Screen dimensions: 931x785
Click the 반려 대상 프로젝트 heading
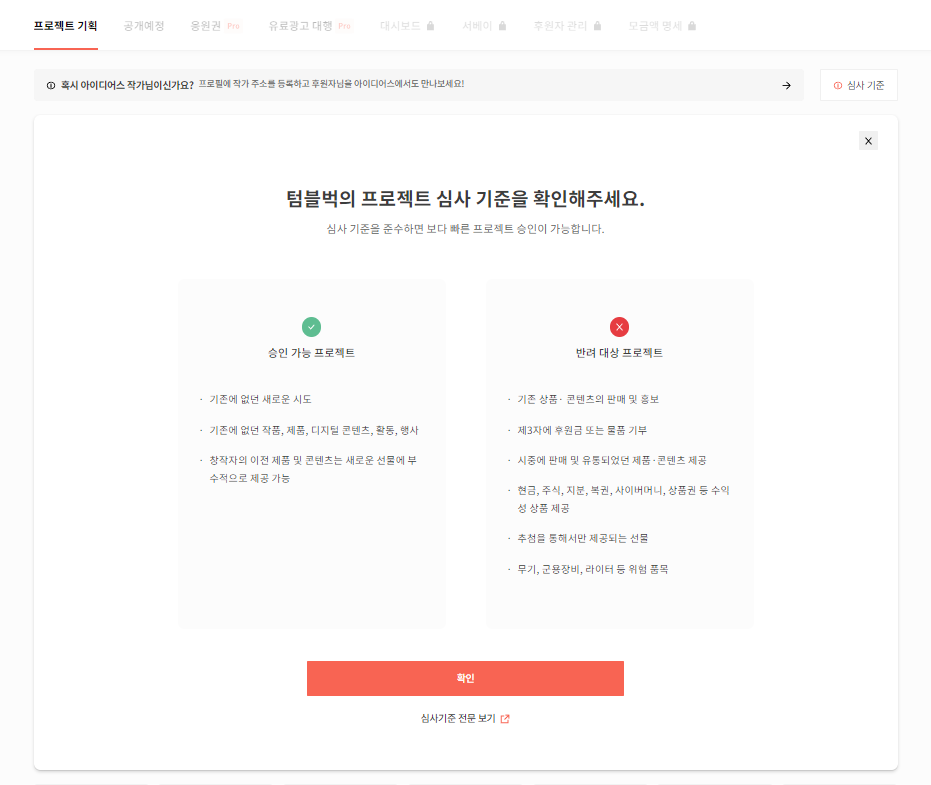(619, 353)
